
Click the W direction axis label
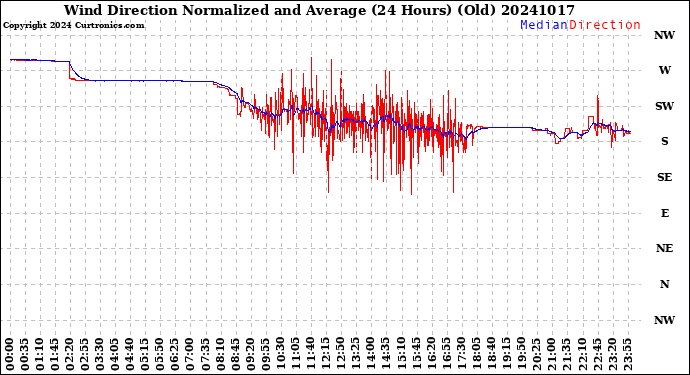coord(664,70)
